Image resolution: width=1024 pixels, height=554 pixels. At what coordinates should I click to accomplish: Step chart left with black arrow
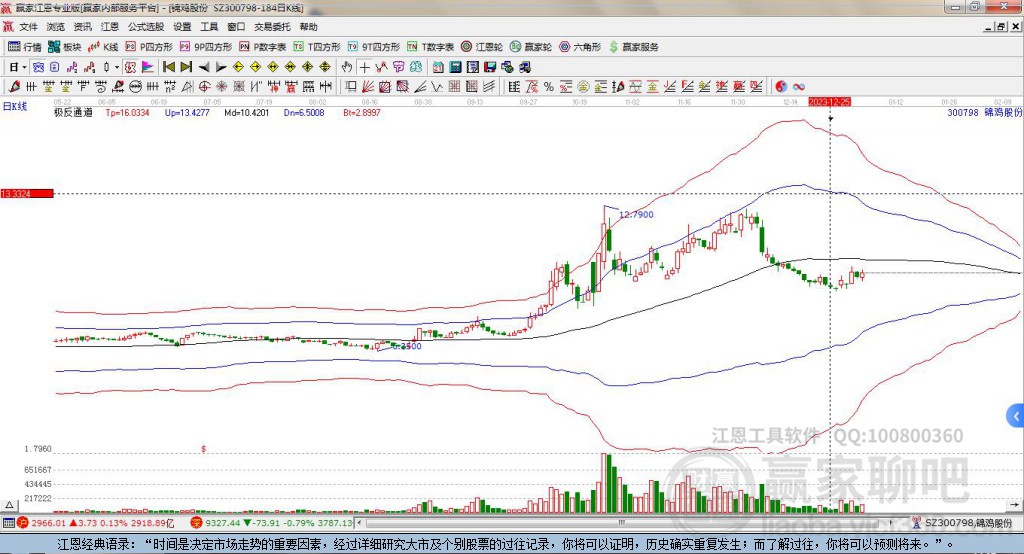tap(204, 67)
